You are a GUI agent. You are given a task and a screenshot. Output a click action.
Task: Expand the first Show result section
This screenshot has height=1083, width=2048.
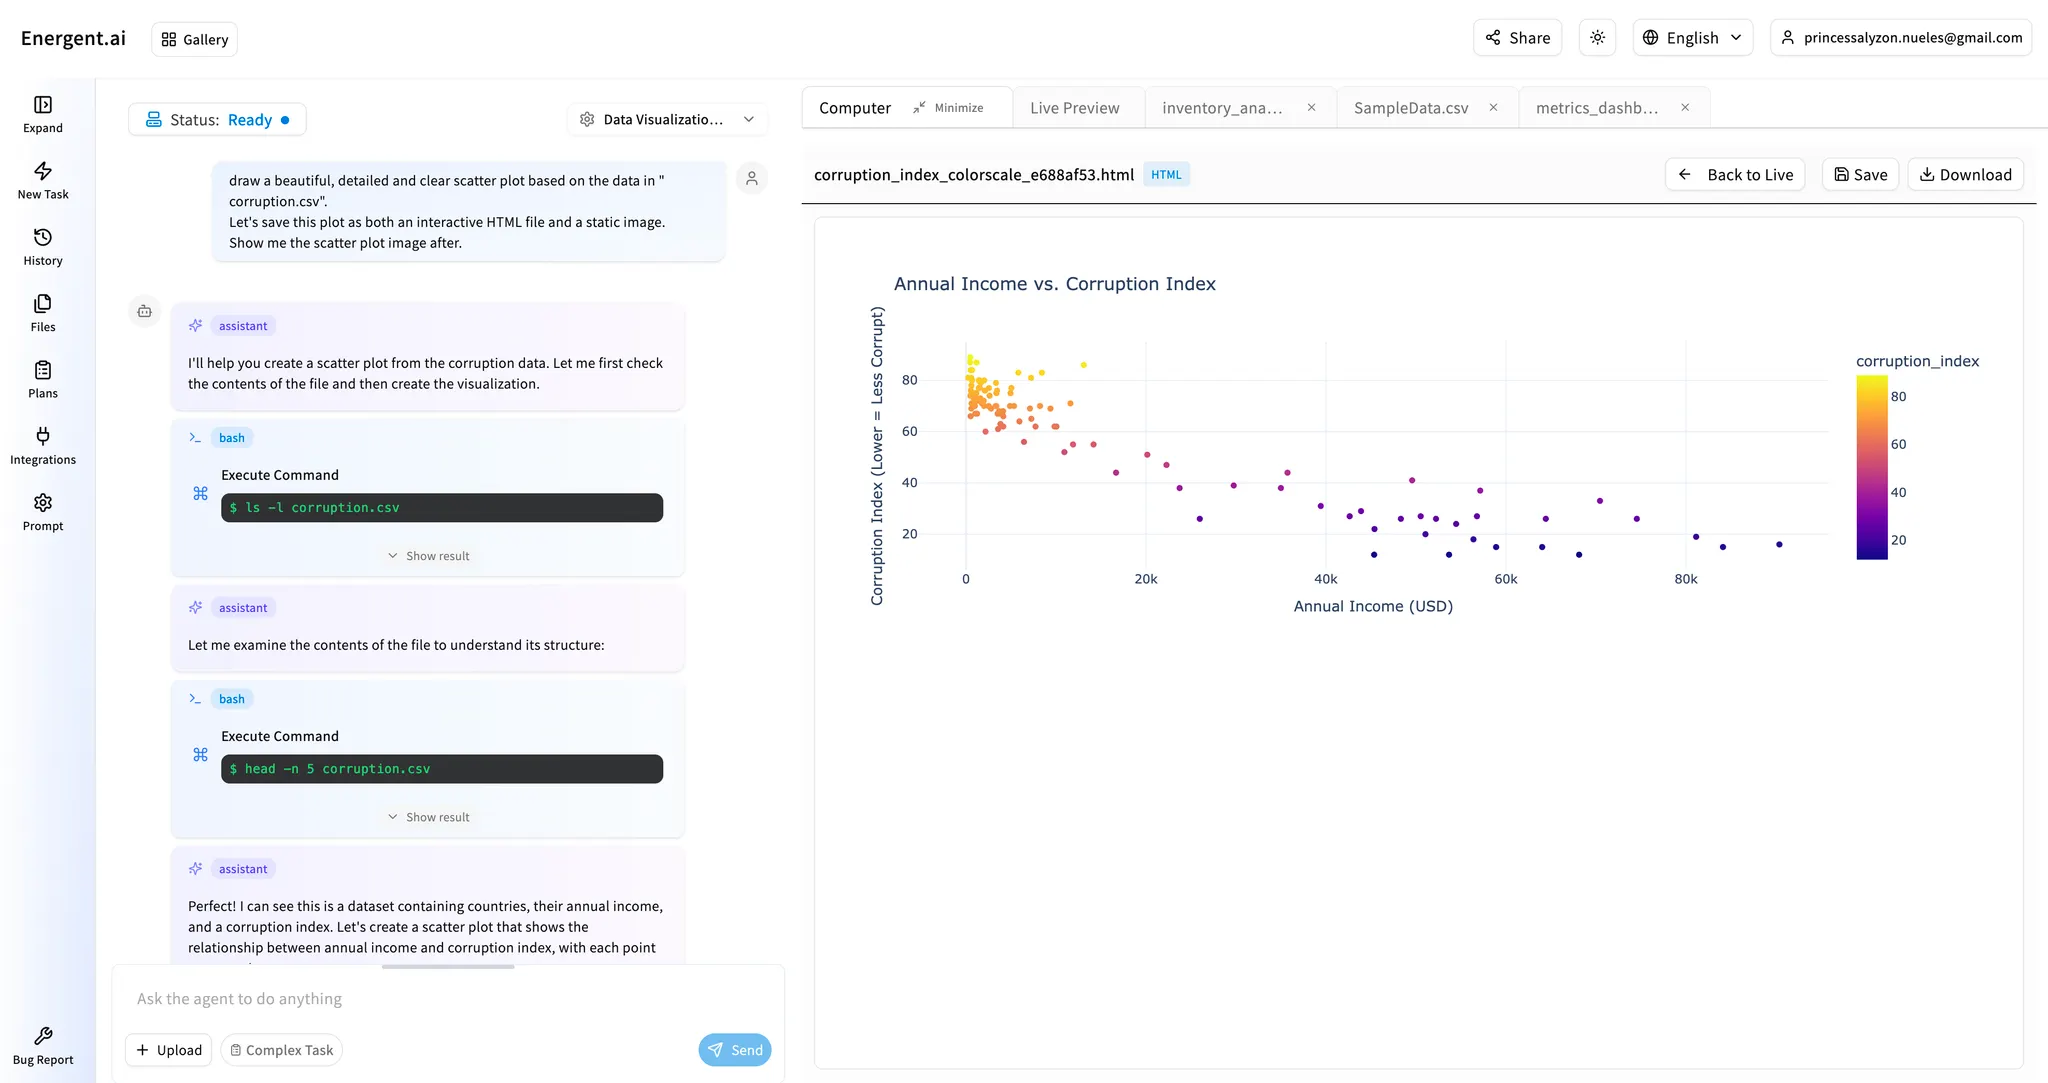(x=428, y=555)
